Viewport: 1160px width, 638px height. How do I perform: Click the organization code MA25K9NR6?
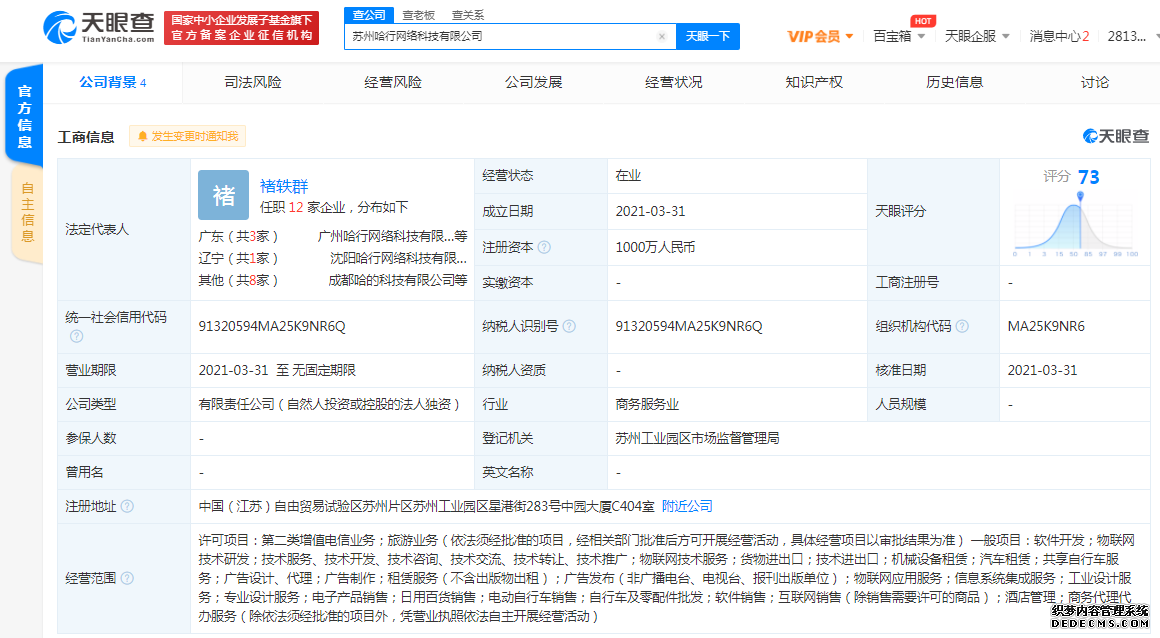[1046, 326]
